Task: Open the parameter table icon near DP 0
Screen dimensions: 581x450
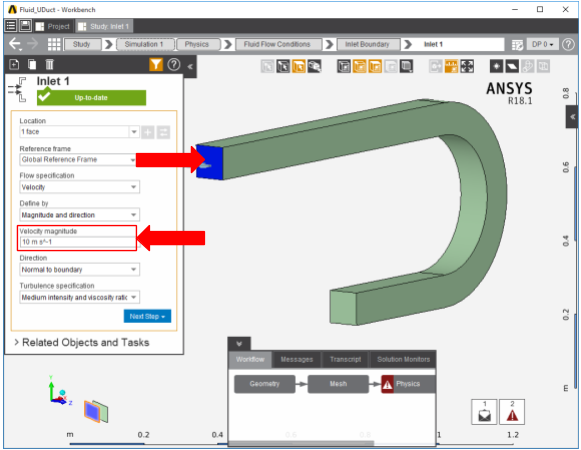Action: click(x=517, y=44)
